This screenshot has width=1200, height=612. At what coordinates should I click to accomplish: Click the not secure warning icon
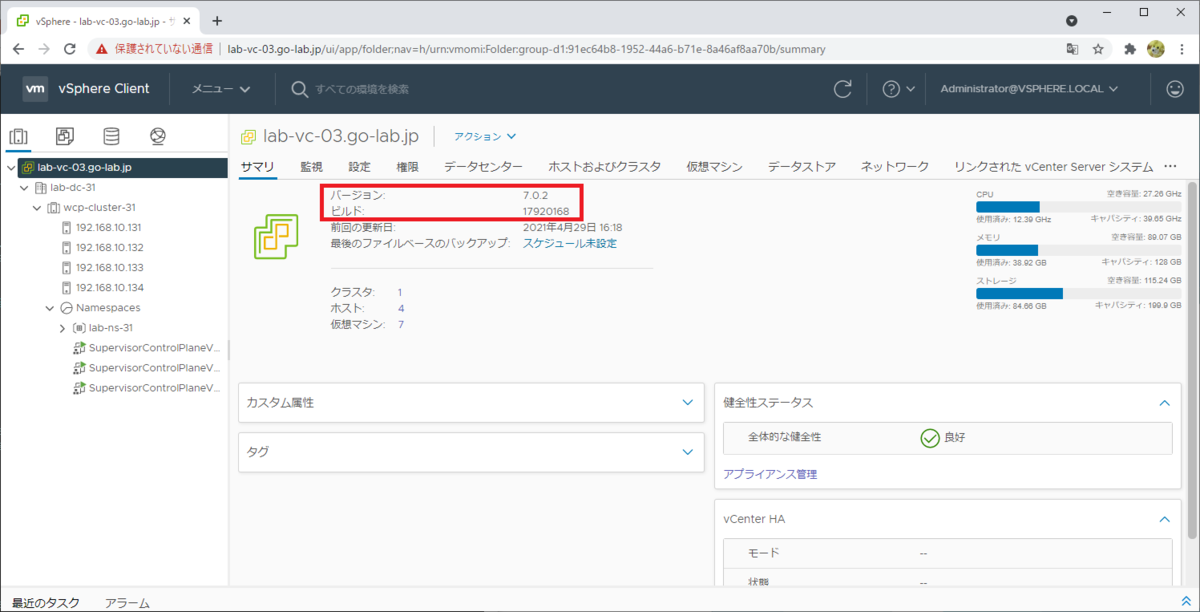(x=102, y=48)
